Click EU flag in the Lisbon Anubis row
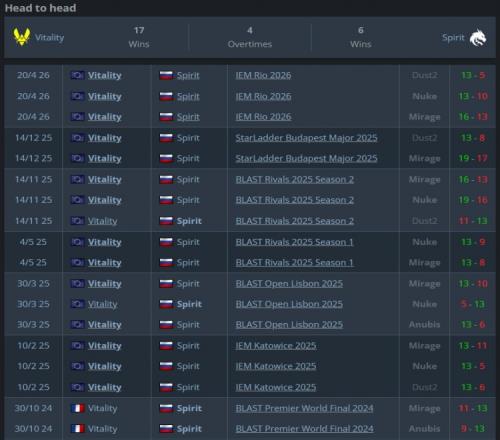The image size is (500, 440). pyautogui.click(x=78, y=325)
